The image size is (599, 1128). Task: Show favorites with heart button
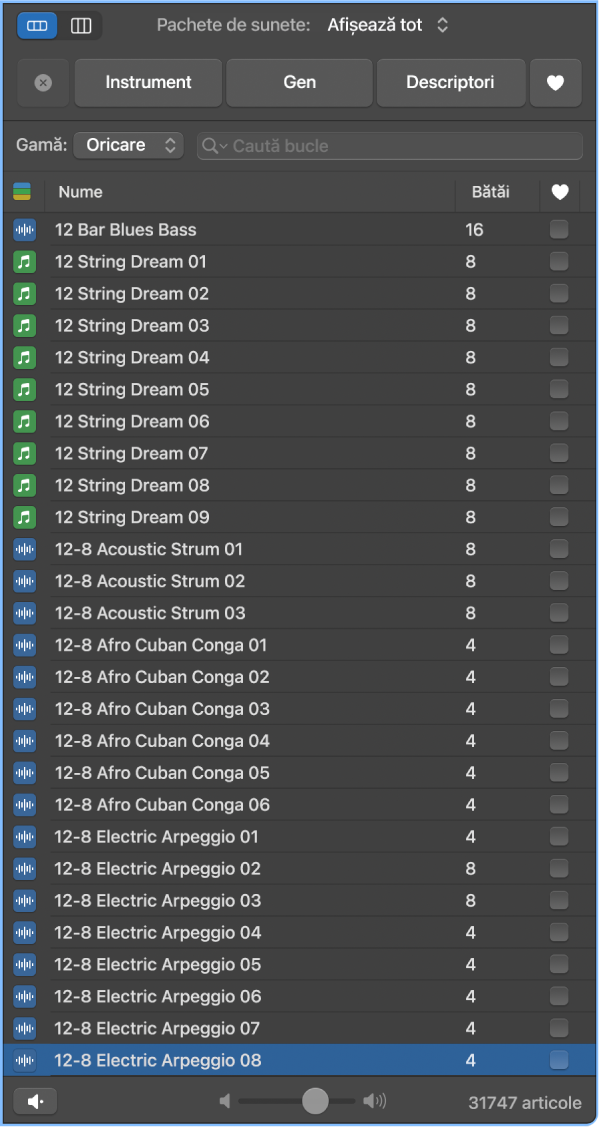click(555, 83)
